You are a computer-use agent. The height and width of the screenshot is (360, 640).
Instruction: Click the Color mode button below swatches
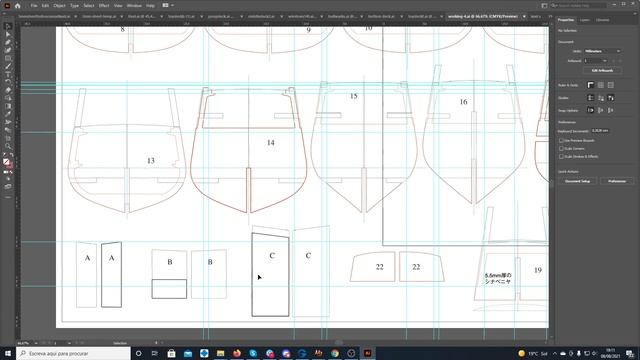tap(5, 172)
